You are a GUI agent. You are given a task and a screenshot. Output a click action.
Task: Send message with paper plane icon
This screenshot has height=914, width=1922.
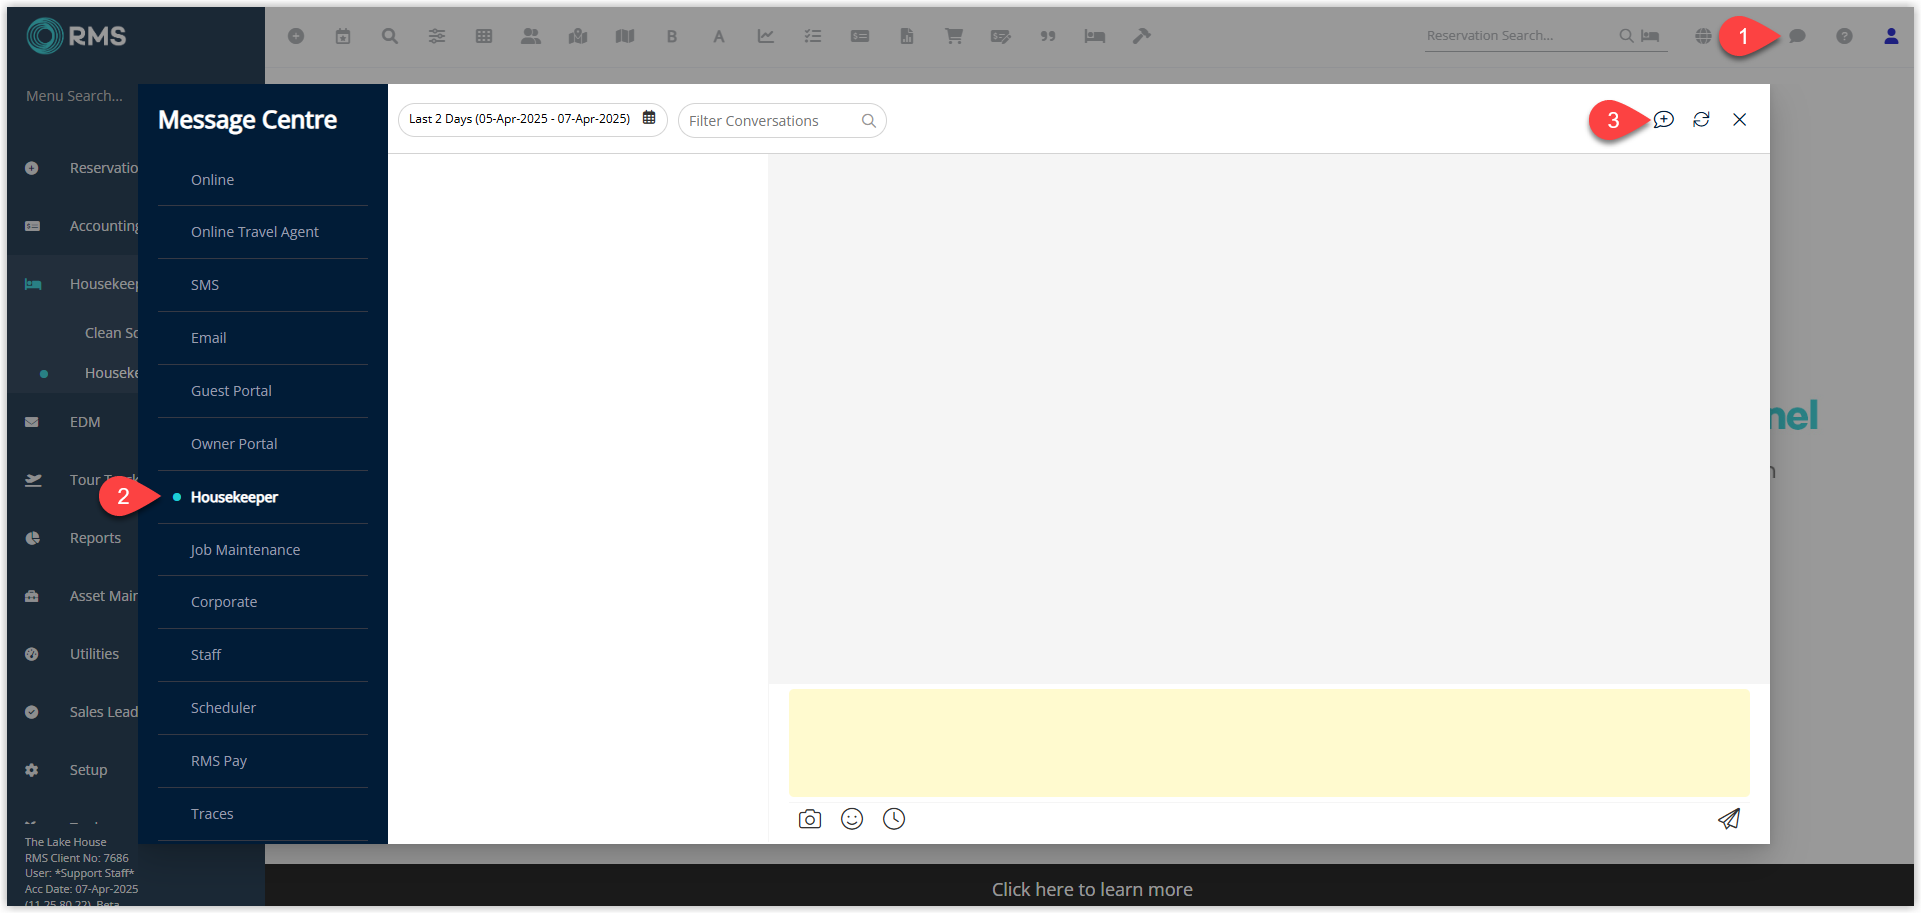(x=1729, y=819)
